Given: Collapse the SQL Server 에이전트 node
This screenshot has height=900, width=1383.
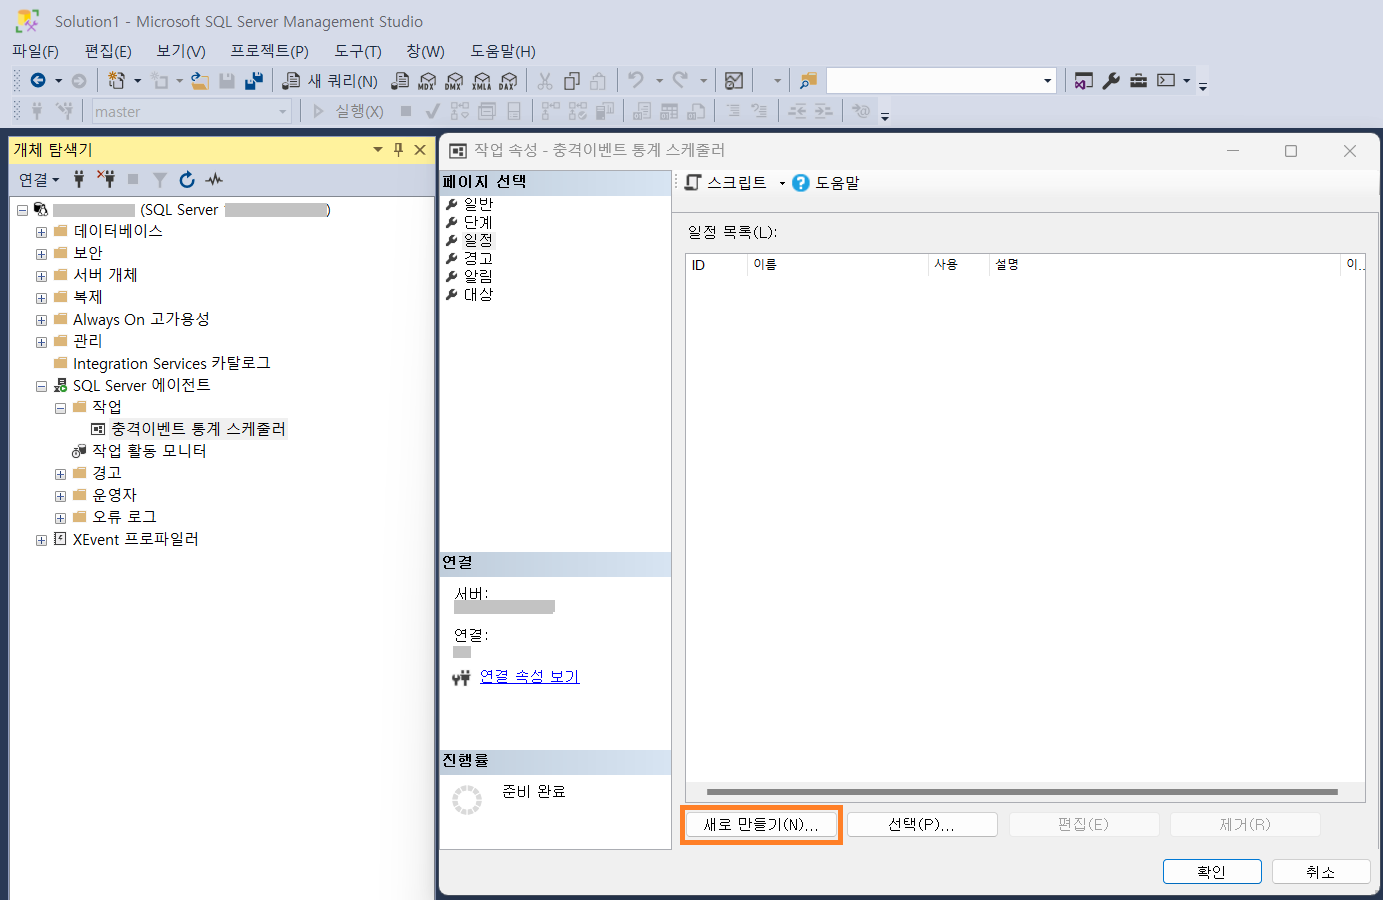Looking at the screenshot, I should pyautogui.click(x=41, y=386).
